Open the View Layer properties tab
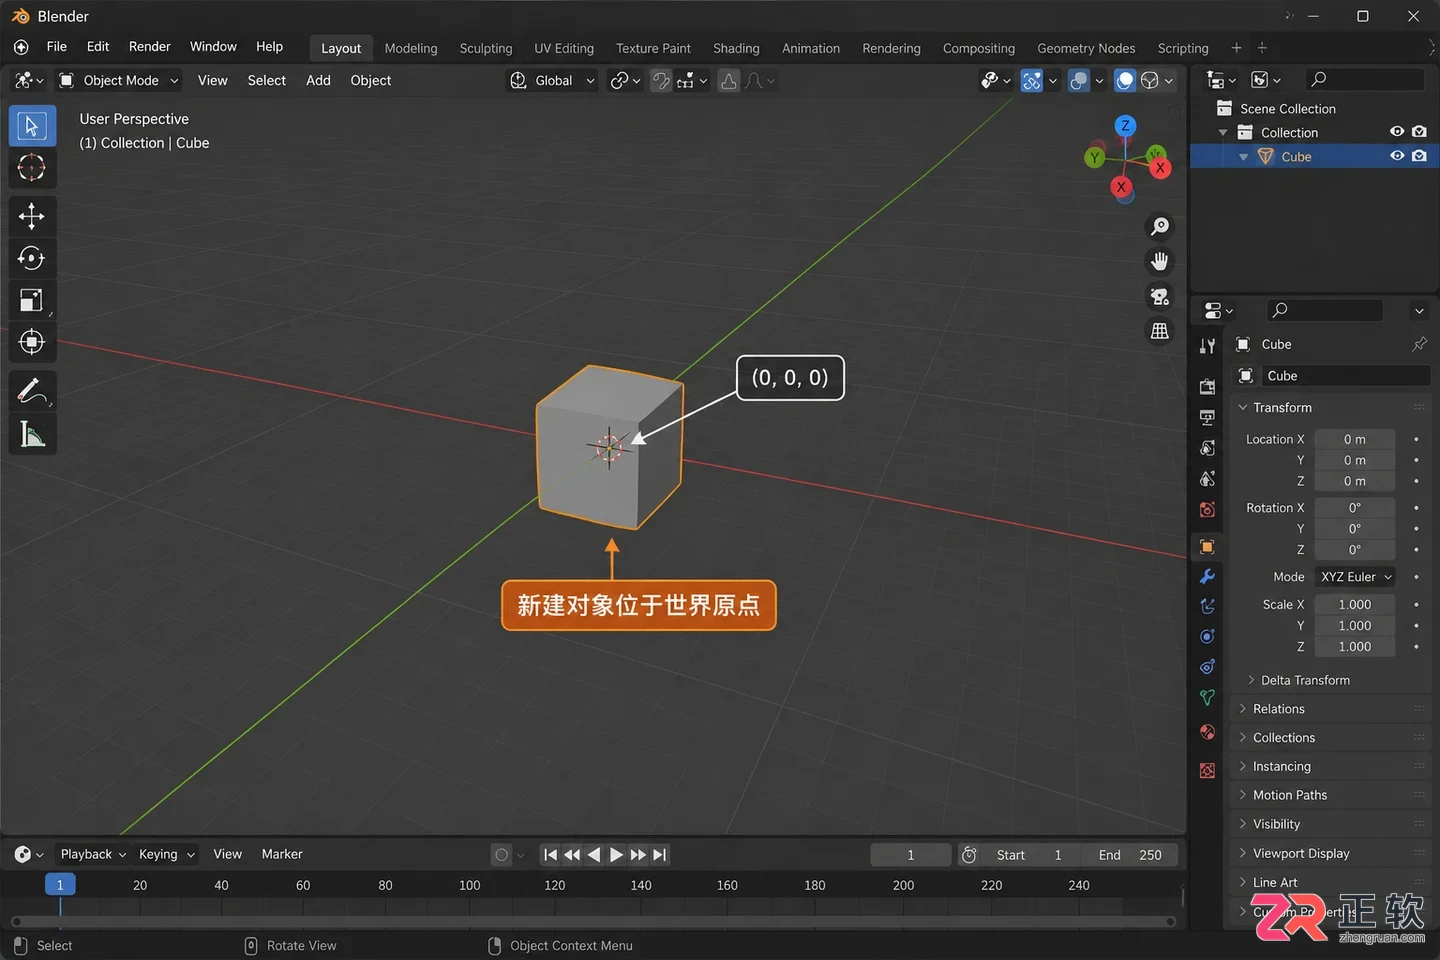The width and height of the screenshot is (1440, 960). 1208,448
